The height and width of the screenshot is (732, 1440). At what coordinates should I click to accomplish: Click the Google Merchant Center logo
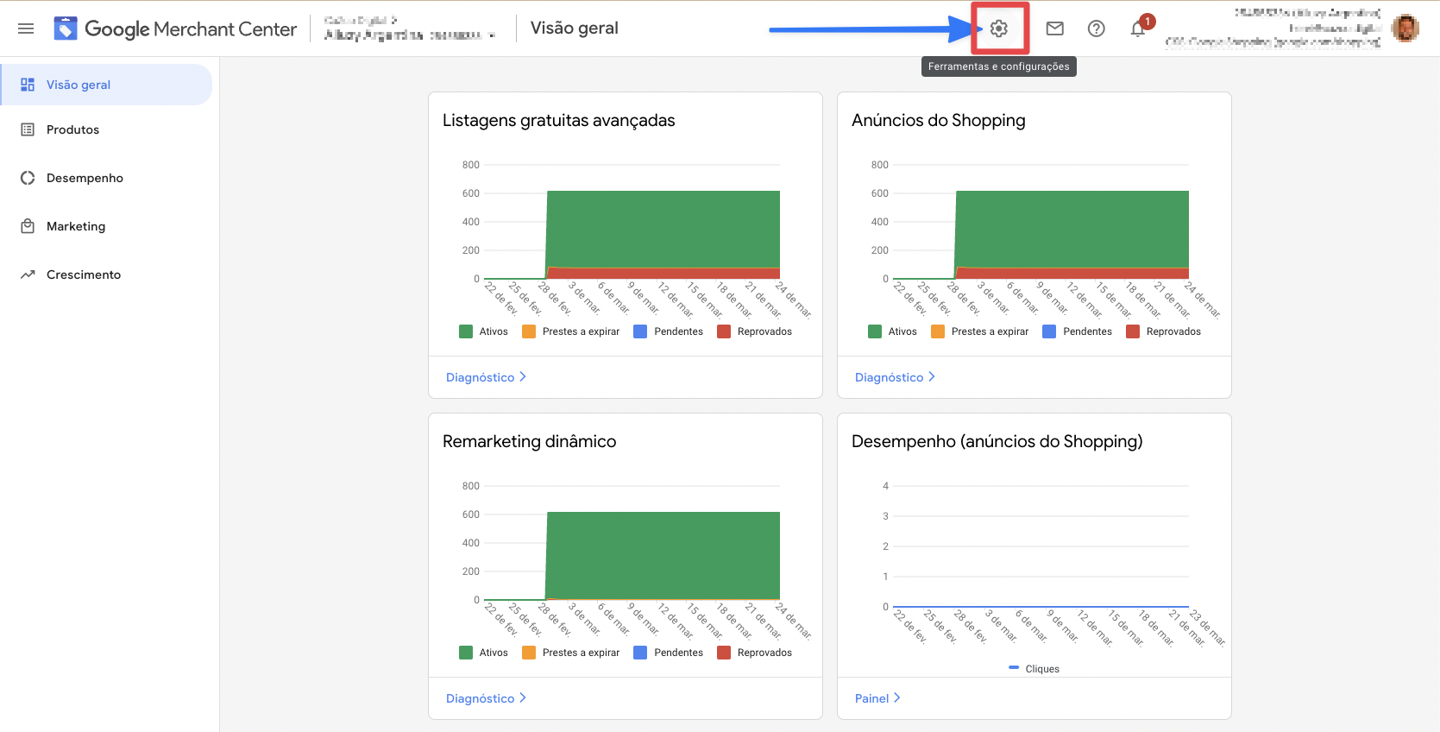coord(175,29)
